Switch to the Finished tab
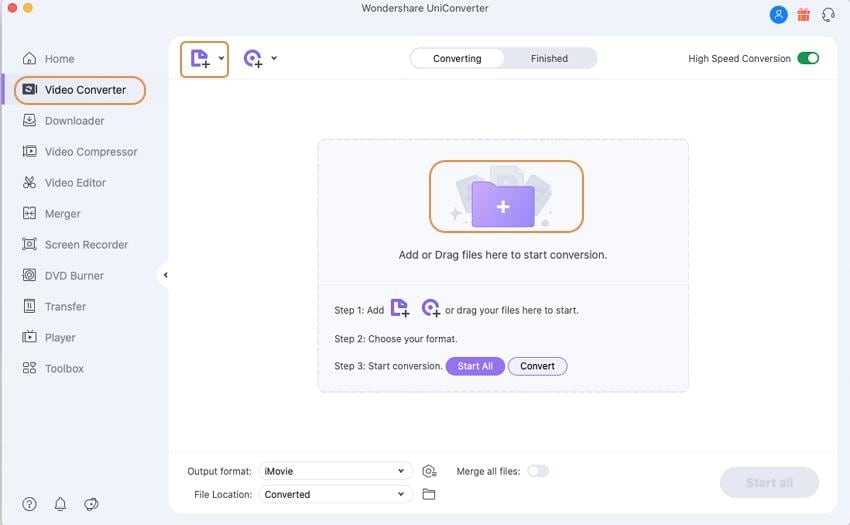Image resolution: width=850 pixels, height=525 pixels. (549, 58)
